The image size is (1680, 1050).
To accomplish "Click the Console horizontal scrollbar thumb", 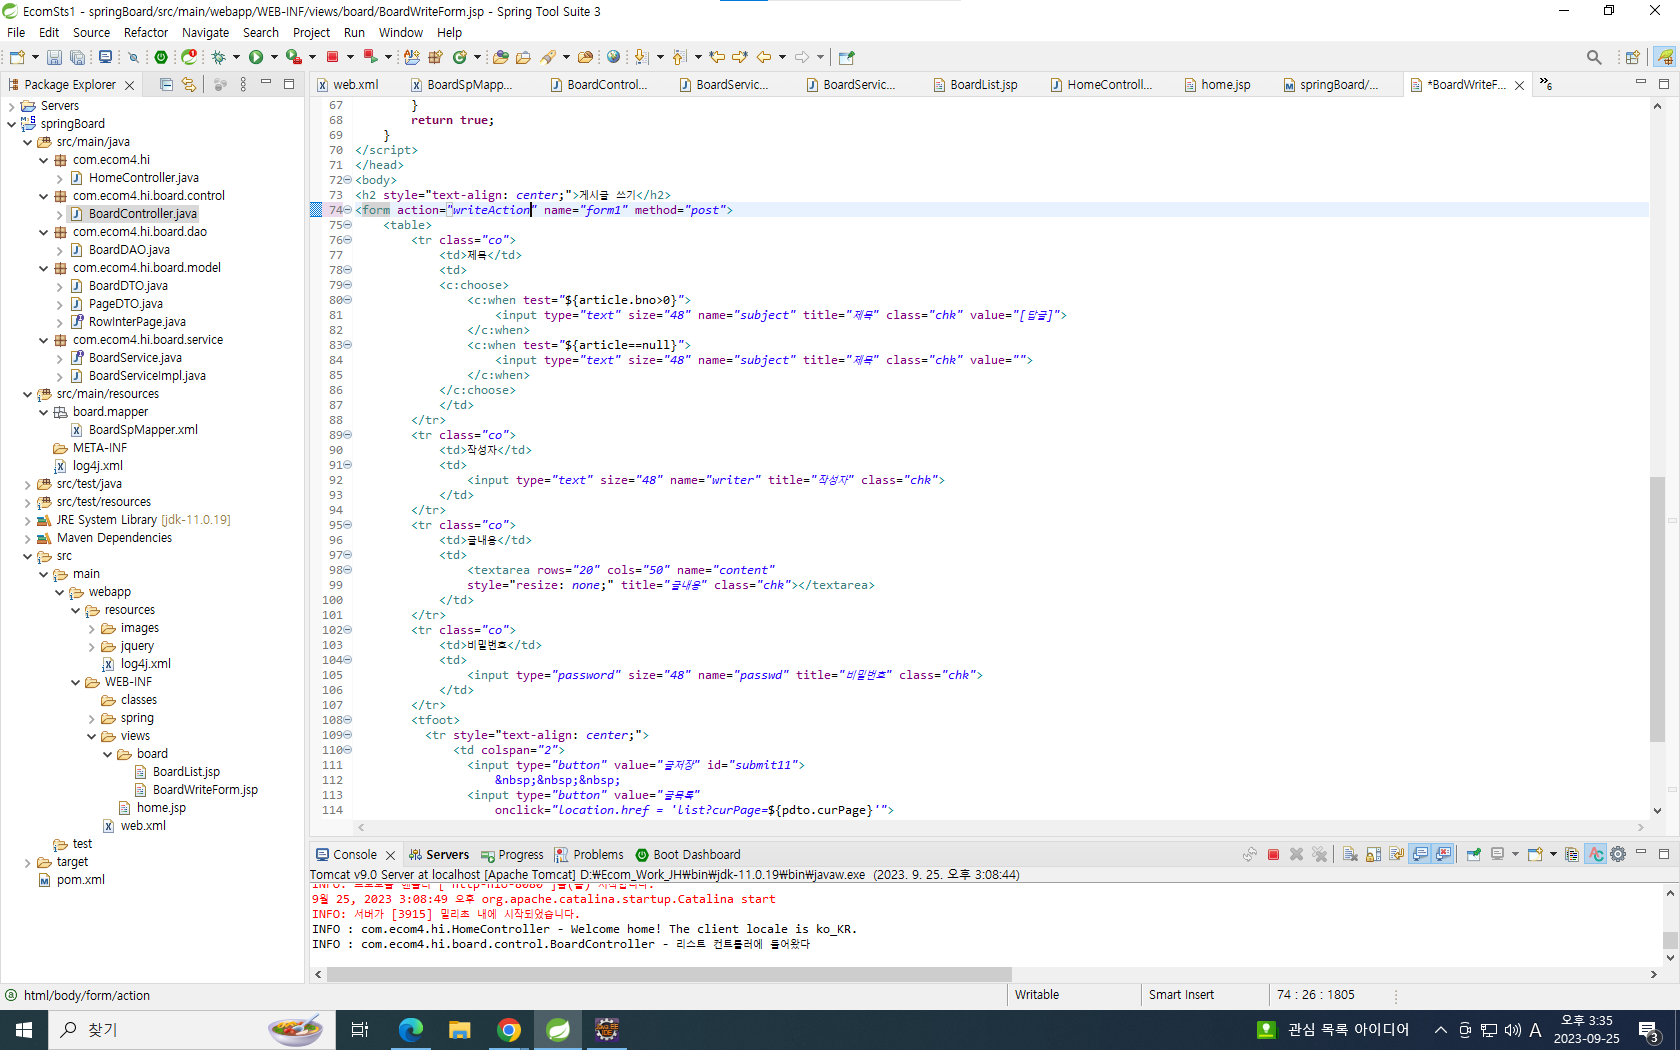I will 669,974.
